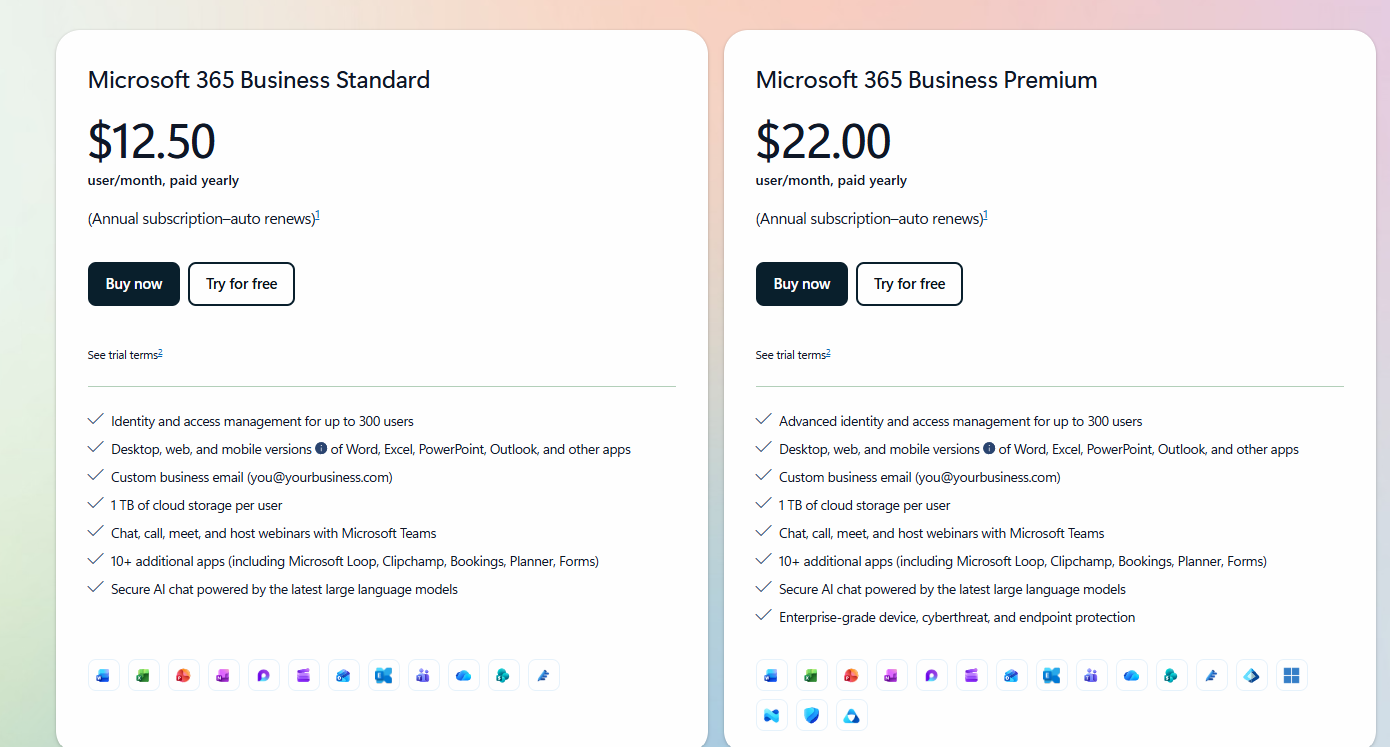Select the Microsoft Entra diamond icon
Screen dimensions: 1390x747
click(x=1252, y=675)
